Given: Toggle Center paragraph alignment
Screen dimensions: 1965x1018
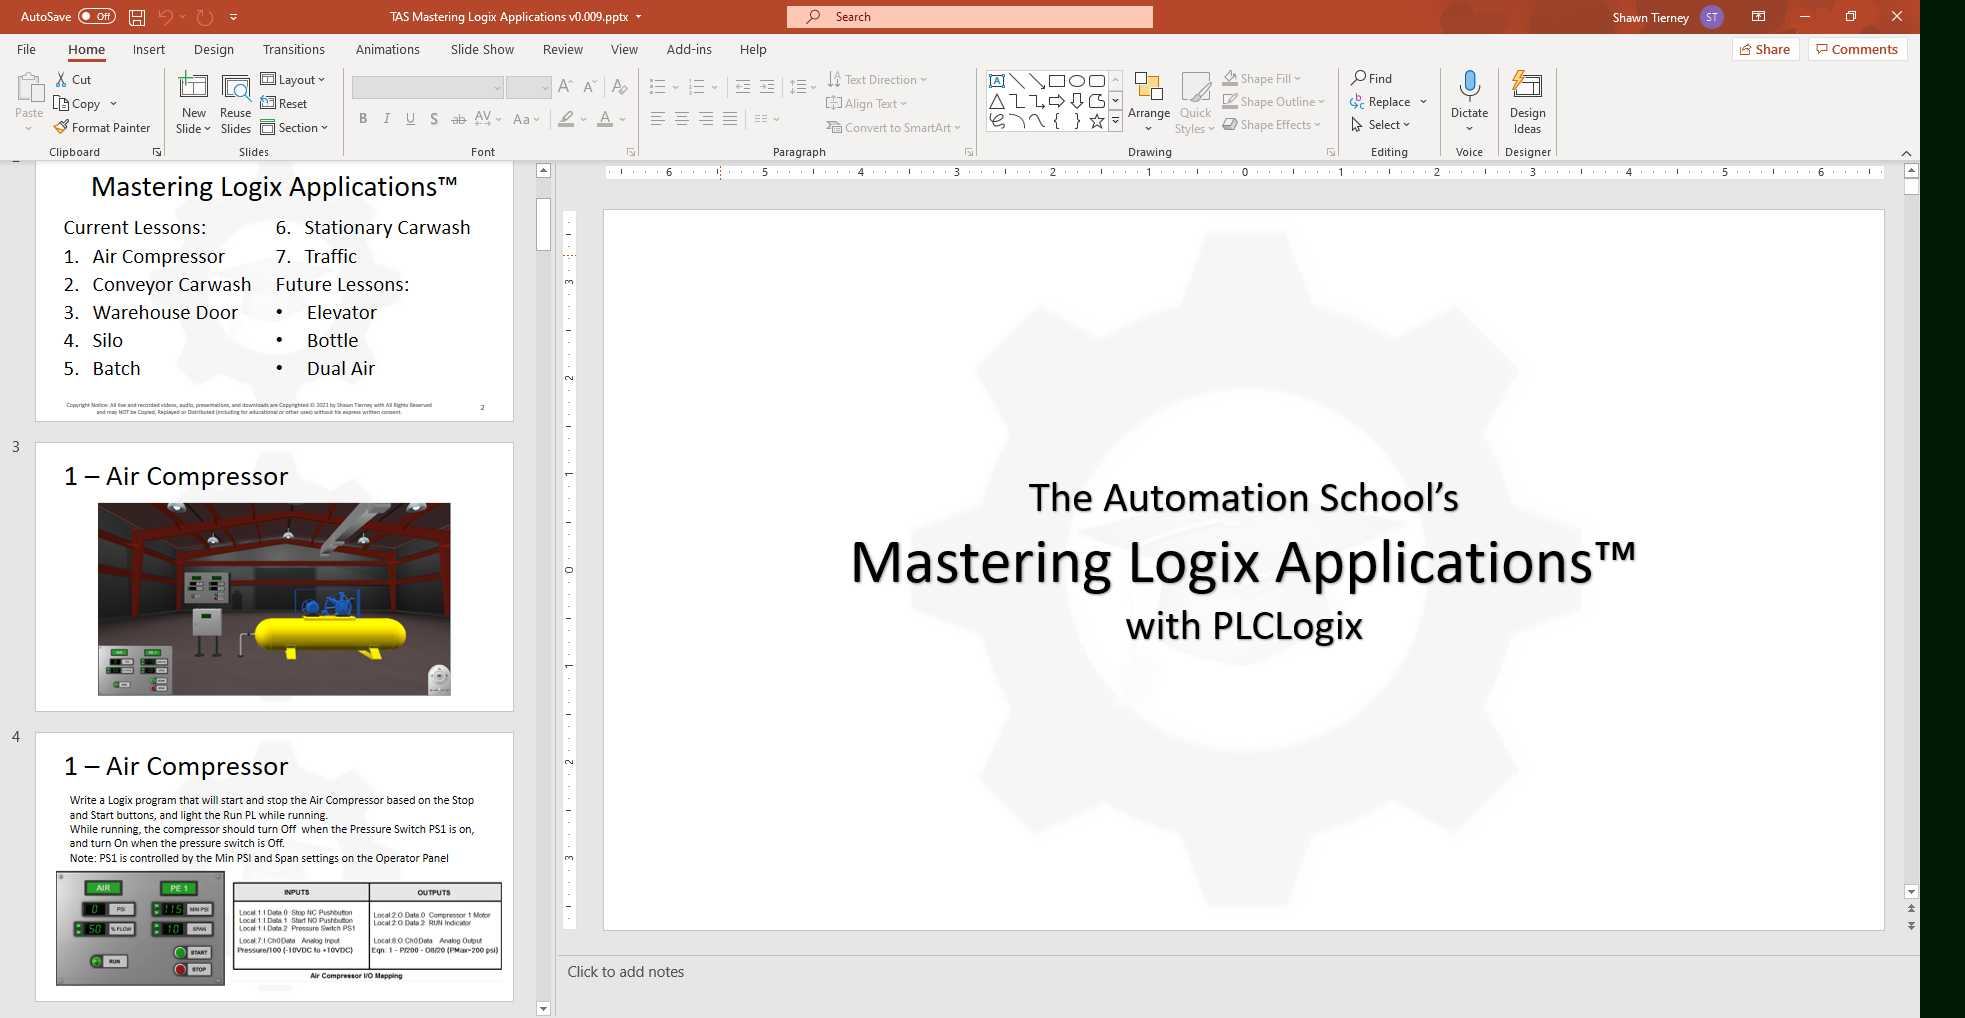Looking at the screenshot, I should (682, 119).
